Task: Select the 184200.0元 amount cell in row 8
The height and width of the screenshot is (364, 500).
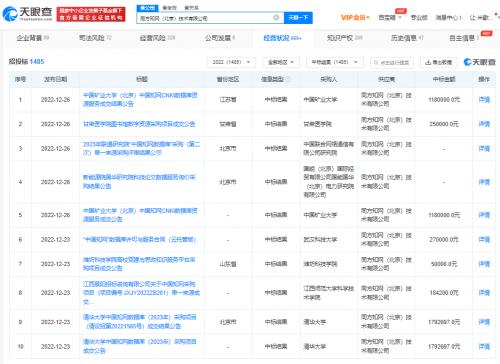Action: click(x=444, y=293)
